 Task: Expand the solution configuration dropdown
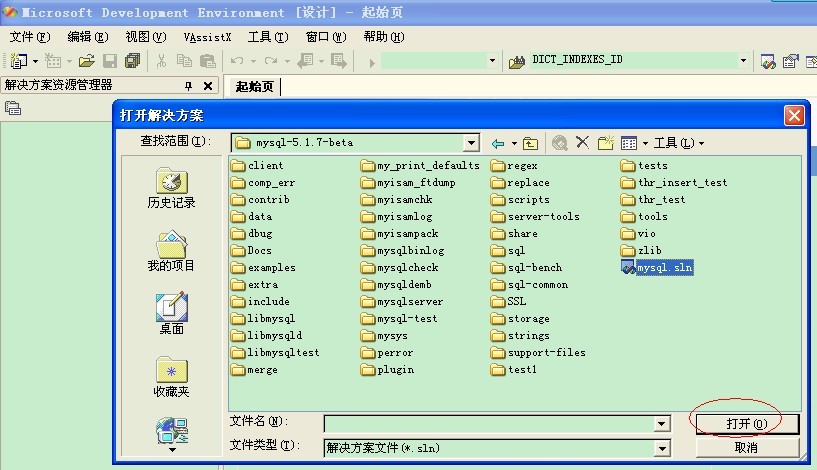[492, 61]
